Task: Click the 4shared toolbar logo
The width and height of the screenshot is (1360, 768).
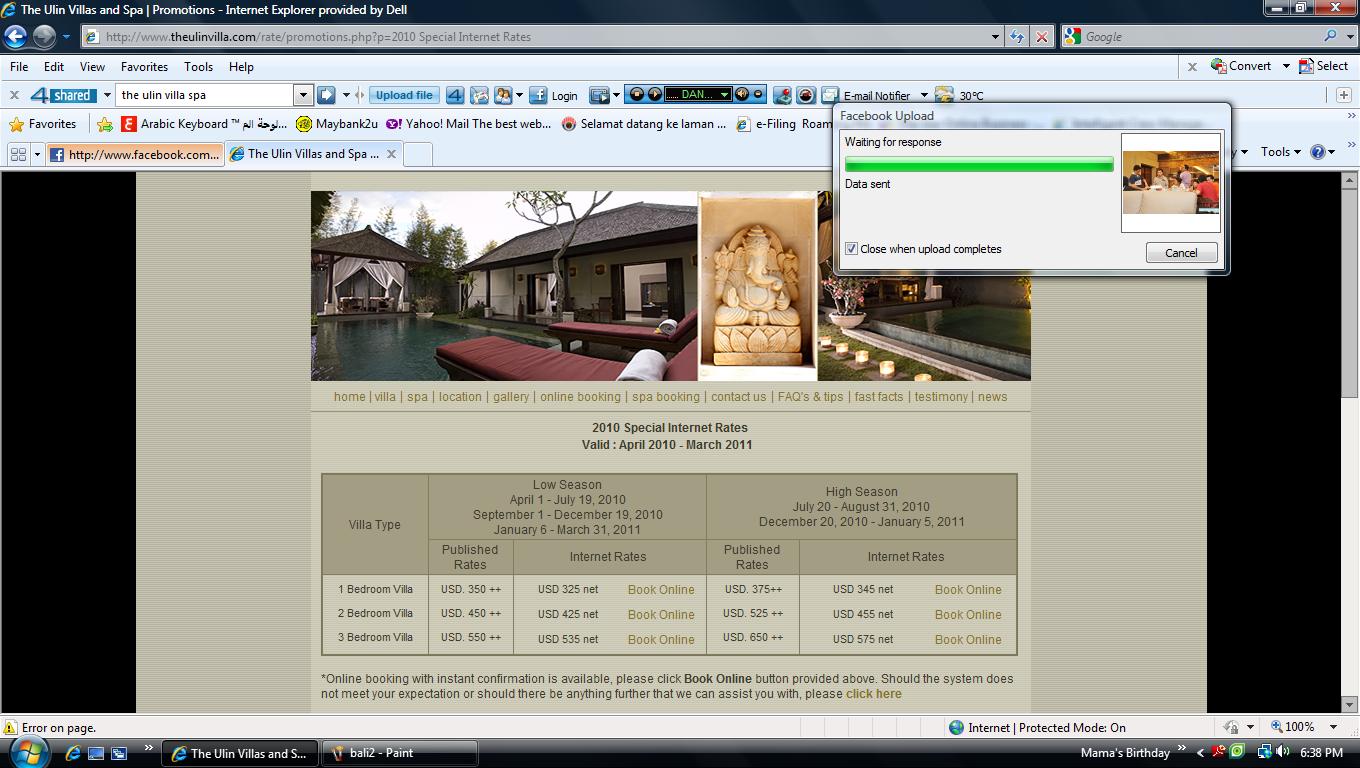Action: pos(62,95)
